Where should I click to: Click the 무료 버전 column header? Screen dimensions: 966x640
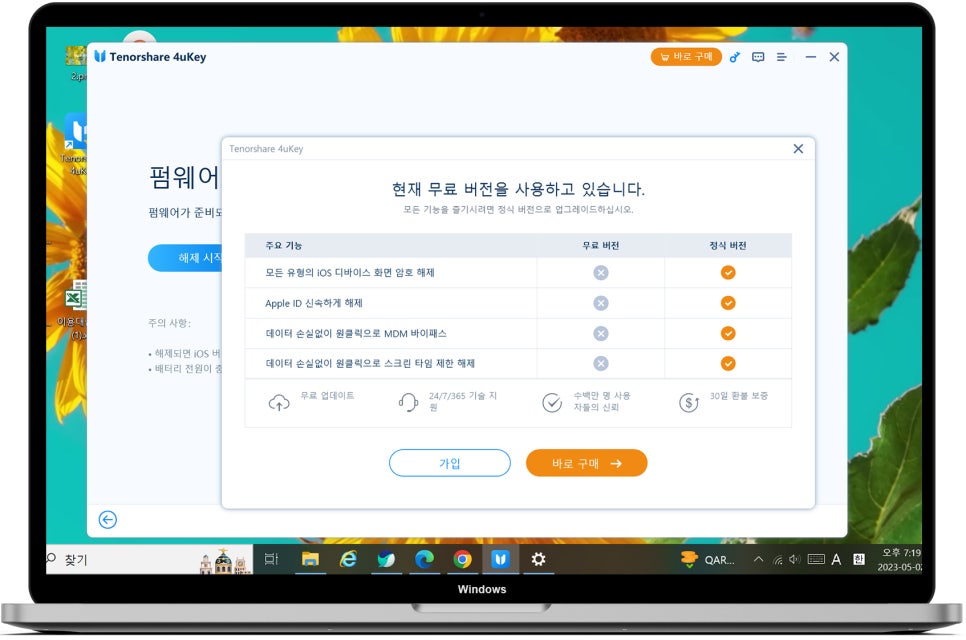601,245
